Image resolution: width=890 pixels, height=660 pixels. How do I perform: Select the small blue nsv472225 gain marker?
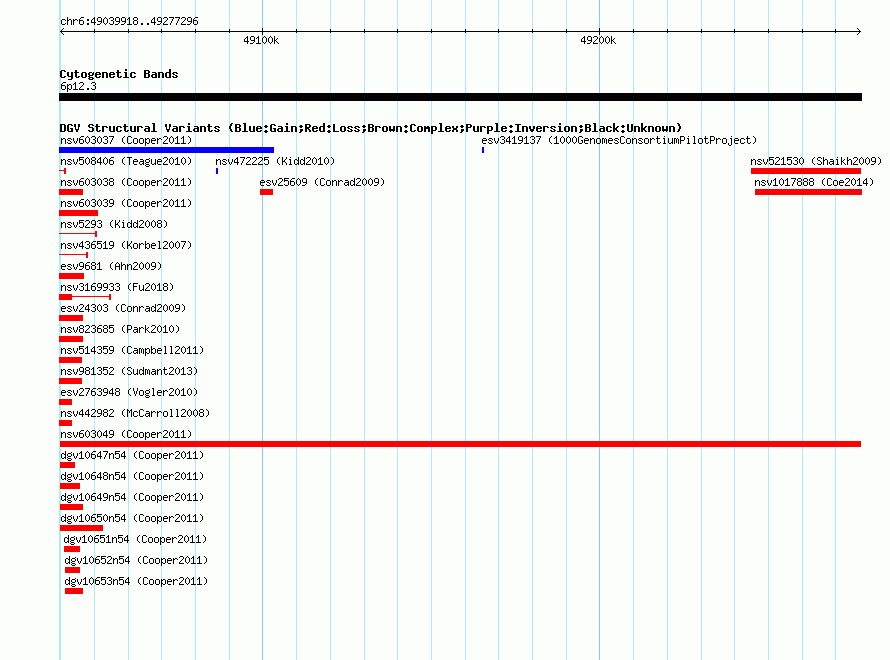pyautogui.click(x=217, y=171)
